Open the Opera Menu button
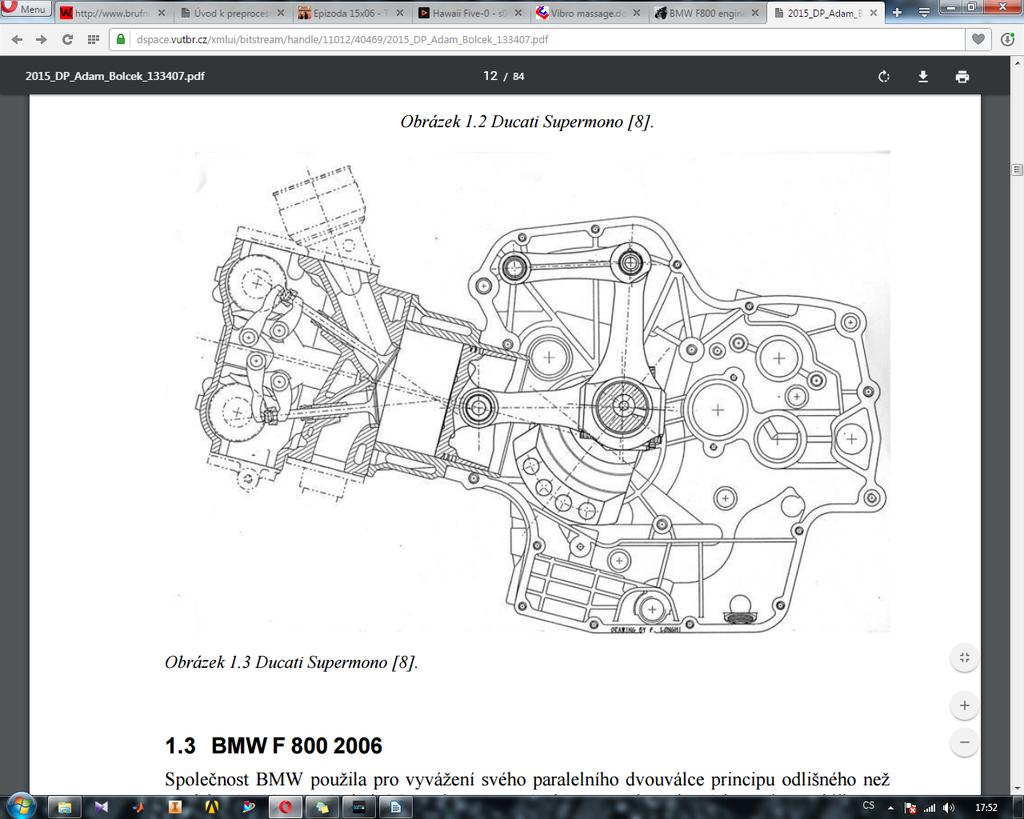This screenshot has width=1024, height=819. click(x=25, y=9)
